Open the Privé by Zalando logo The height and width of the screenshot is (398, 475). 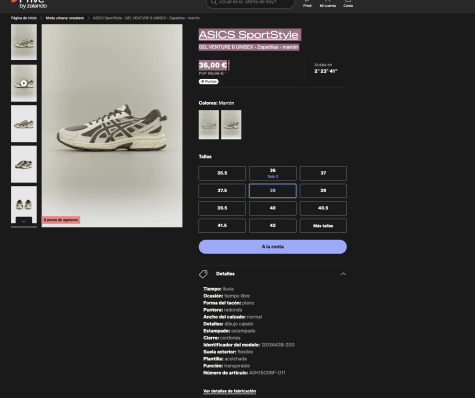(29, 4)
